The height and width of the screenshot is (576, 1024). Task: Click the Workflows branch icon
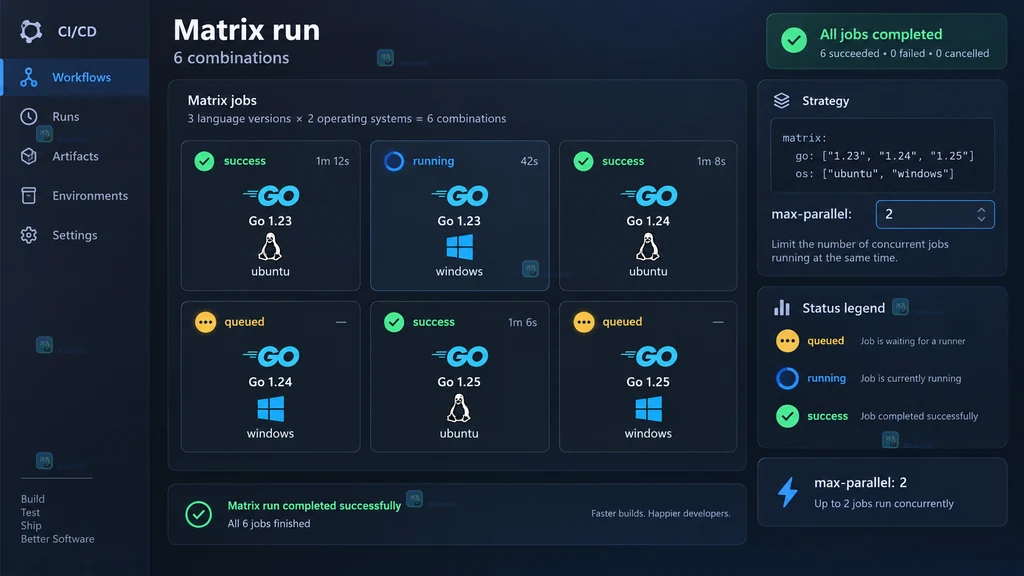click(29, 77)
